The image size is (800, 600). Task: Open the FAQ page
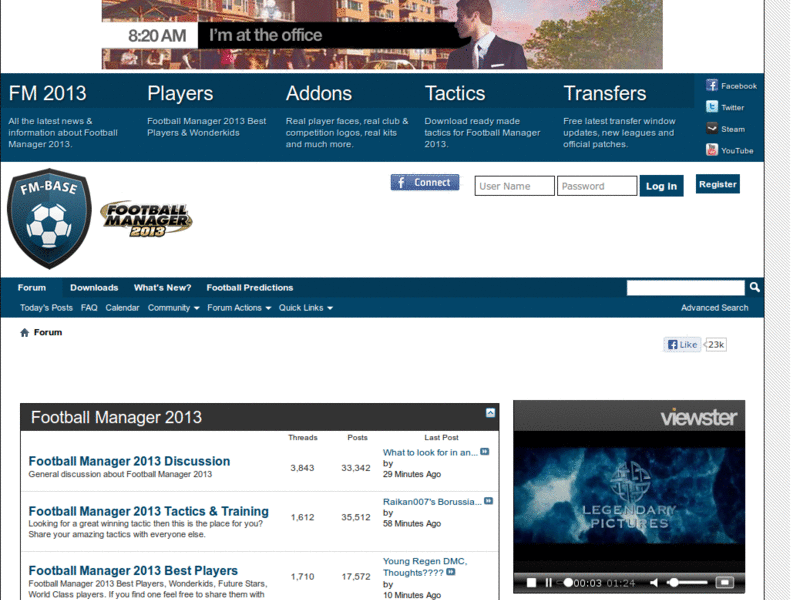[x=89, y=308]
